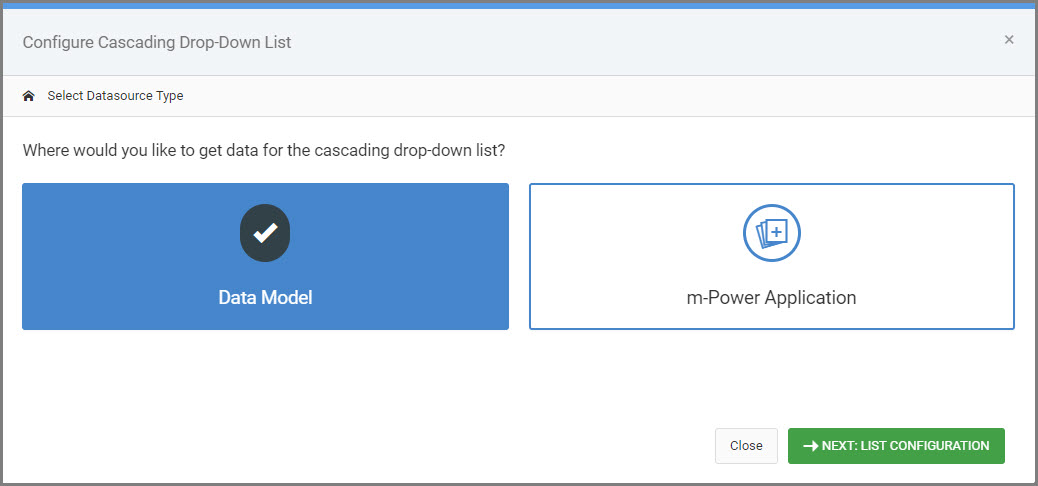Click the stacked pages plus icon
This screenshot has height=486, width=1038.
coord(772,232)
